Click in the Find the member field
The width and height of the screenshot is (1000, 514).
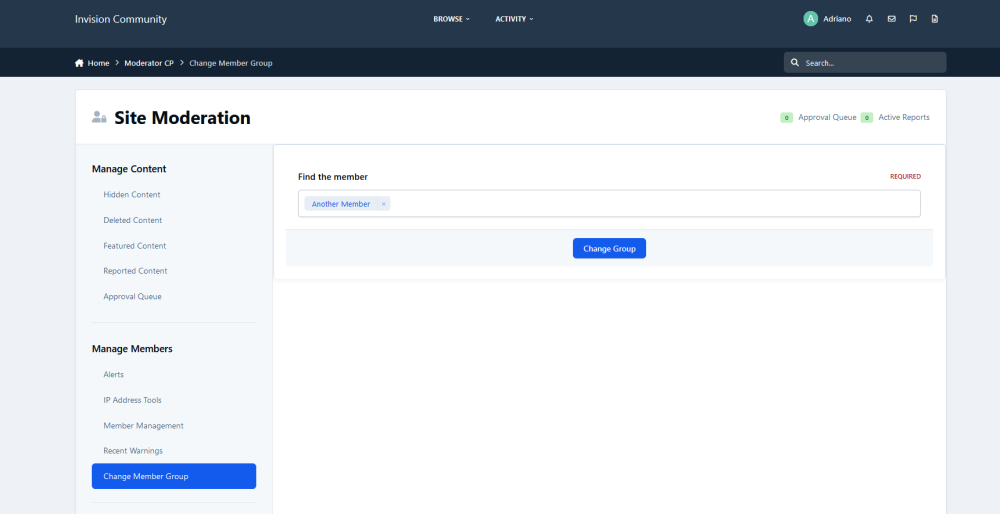pos(650,204)
